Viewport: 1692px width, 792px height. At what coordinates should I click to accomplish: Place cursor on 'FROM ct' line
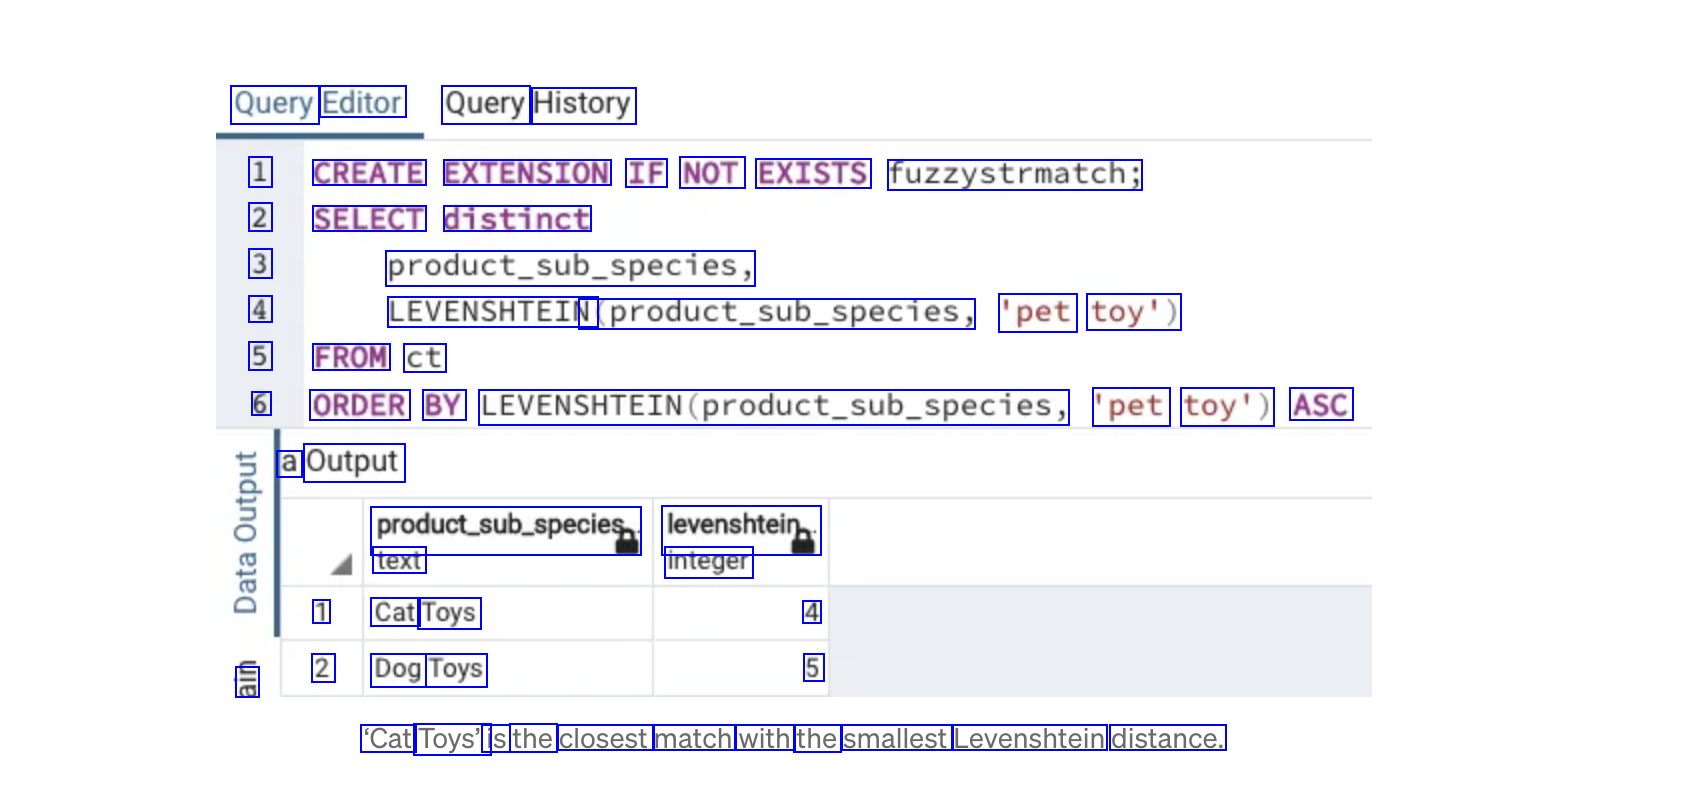pos(379,358)
